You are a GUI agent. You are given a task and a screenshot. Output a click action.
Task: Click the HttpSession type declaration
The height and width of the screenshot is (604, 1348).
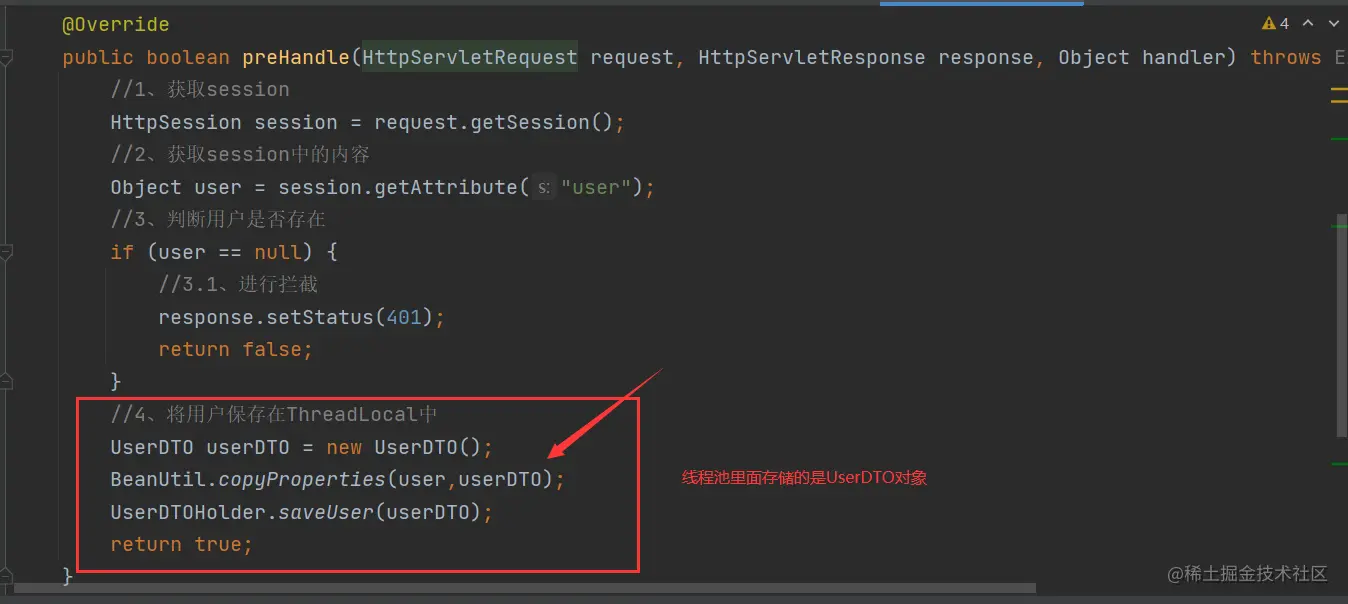tap(176, 122)
